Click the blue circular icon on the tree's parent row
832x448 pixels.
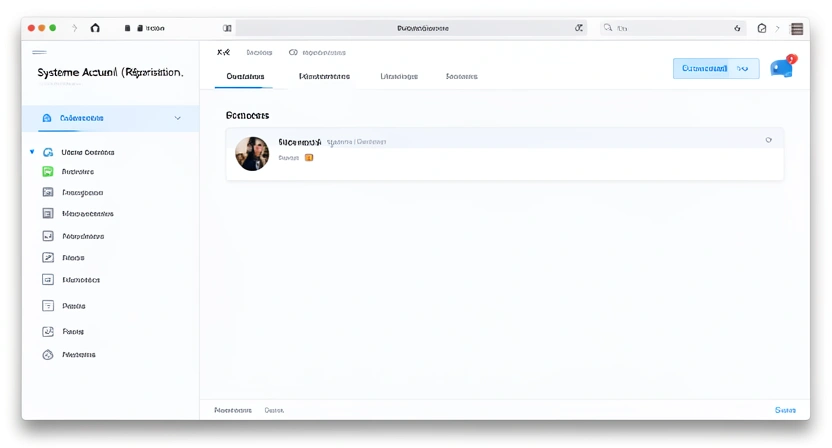coord(48,152)
